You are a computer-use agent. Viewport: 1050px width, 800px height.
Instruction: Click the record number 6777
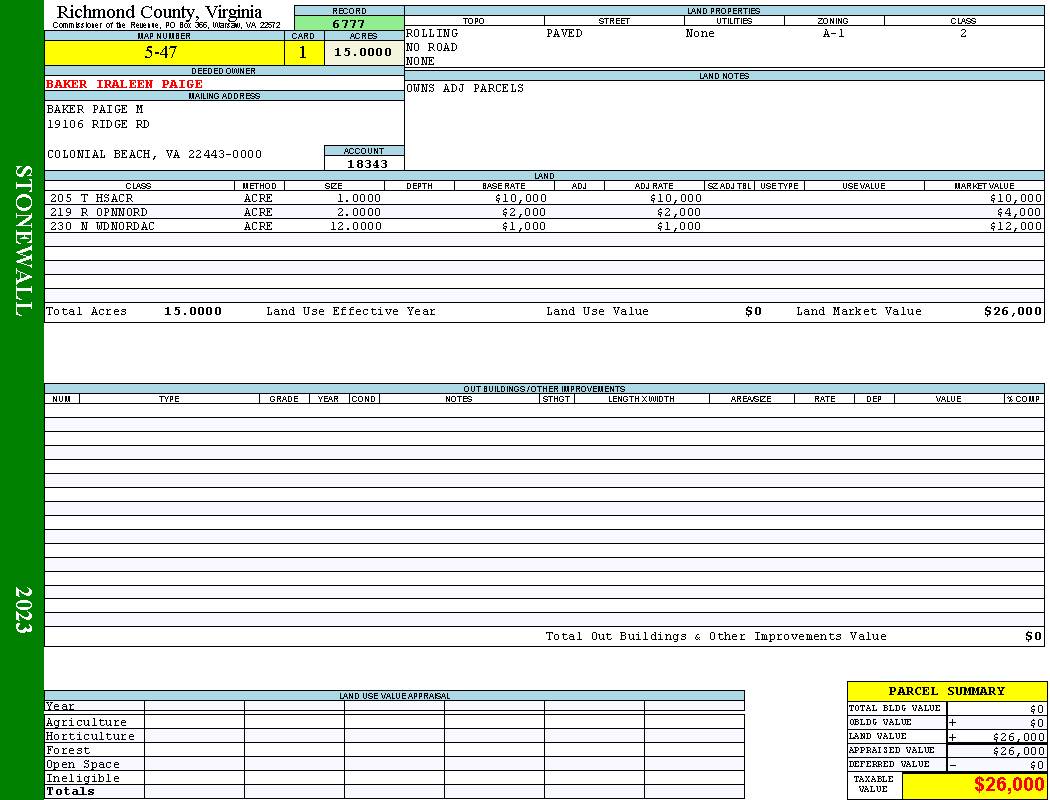coord(349,24)
